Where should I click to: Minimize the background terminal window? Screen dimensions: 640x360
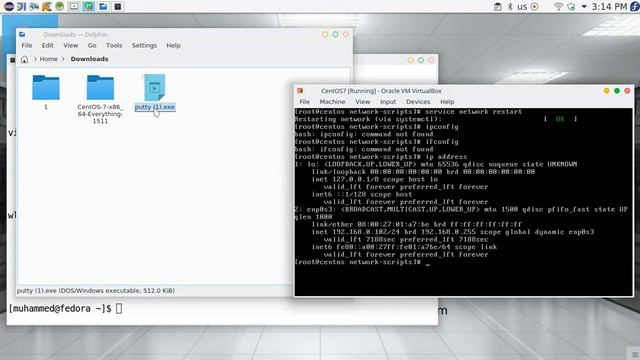411,60
